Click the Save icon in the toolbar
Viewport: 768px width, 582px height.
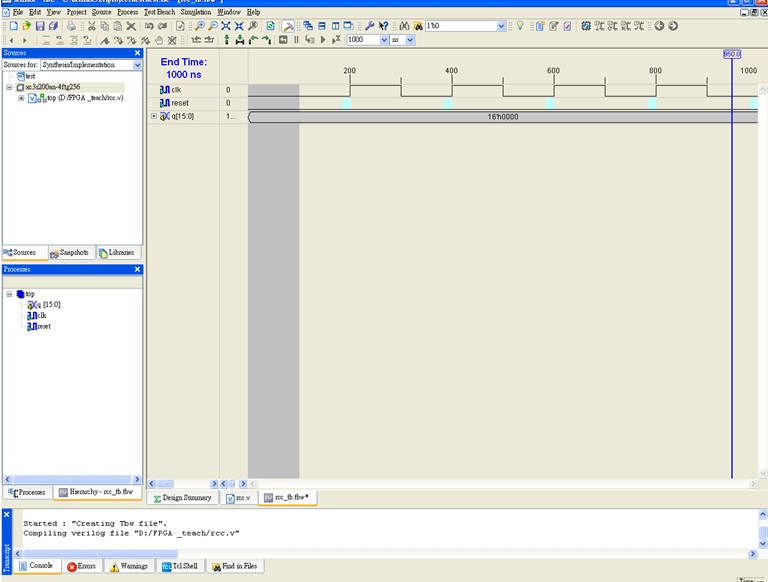[x=40, y=26]
